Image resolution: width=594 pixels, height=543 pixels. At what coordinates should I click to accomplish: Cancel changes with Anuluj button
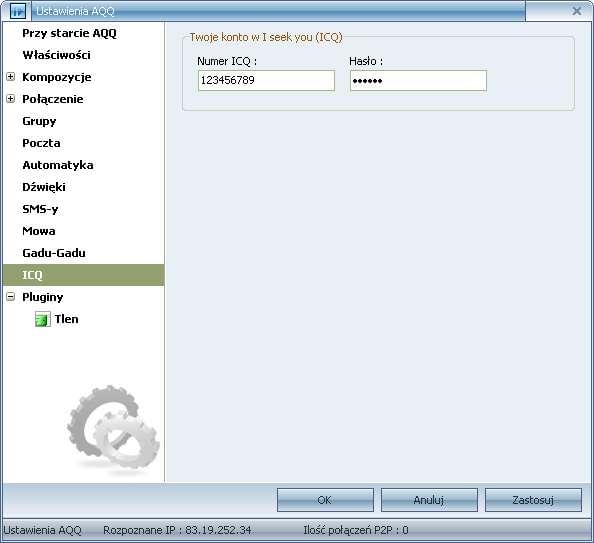(429, 500)
